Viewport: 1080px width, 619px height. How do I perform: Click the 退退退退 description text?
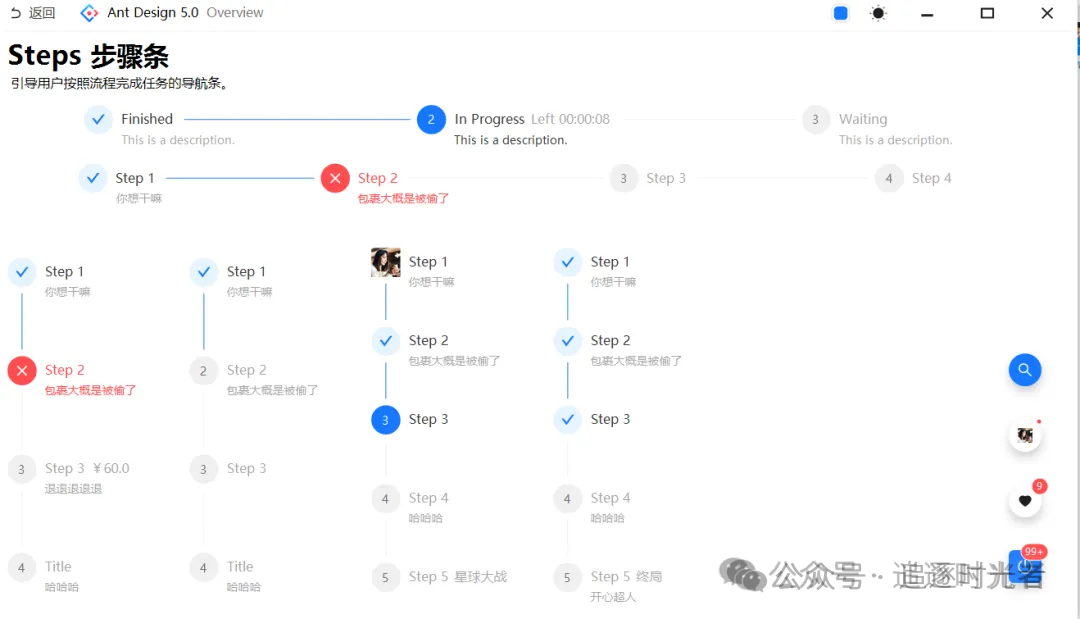pos(73,489)
